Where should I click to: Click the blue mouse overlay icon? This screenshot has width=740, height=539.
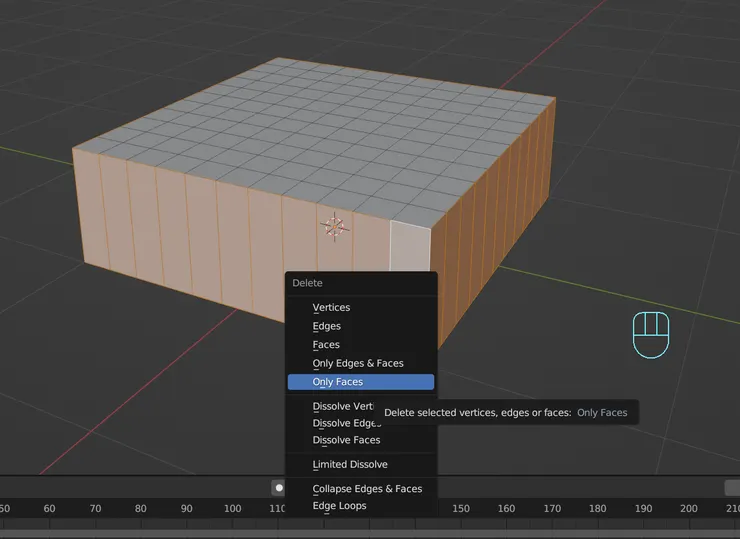650,334
